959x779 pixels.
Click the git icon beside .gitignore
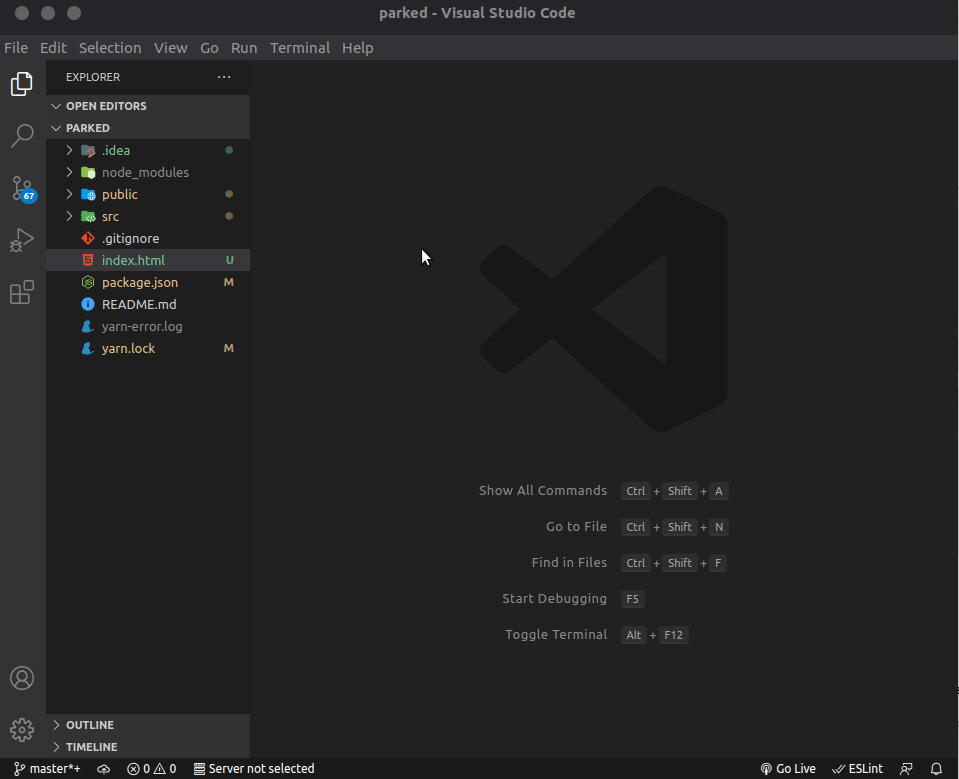[x=88, y=238]
